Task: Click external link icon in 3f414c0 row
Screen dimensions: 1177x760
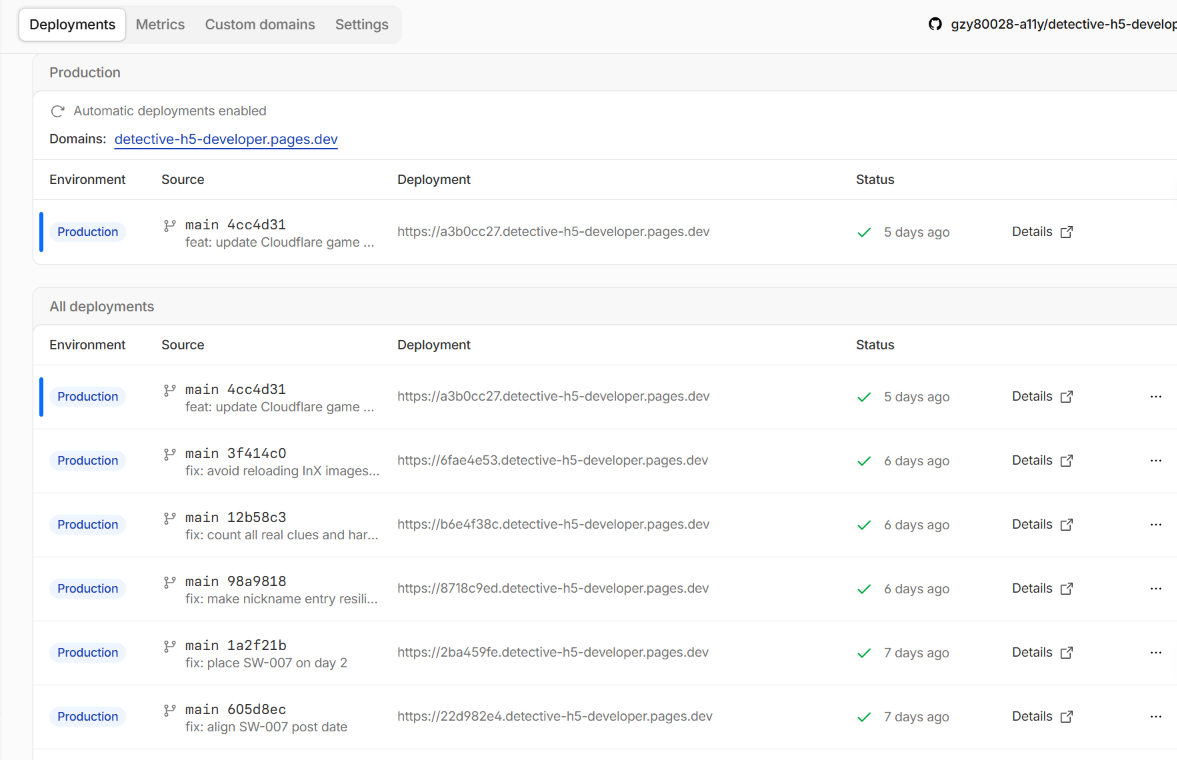Action: pyautogui.click(x=1067, y=460)
